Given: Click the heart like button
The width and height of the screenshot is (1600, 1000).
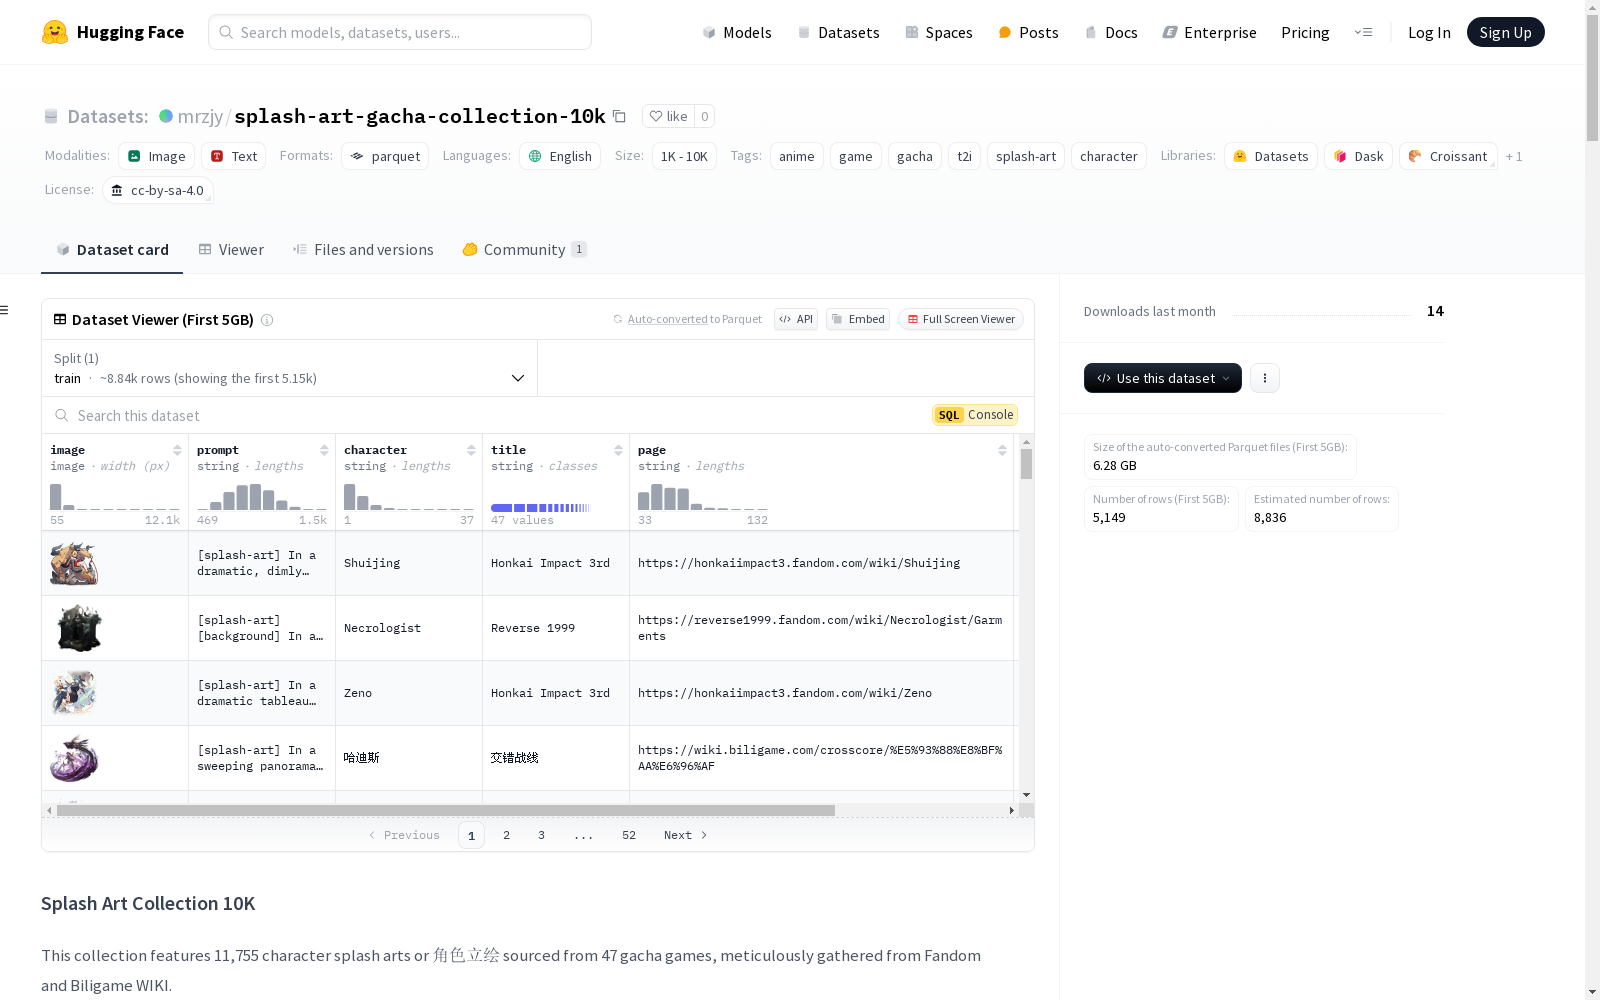Looking at the screenshot, I should pos(668,116).
